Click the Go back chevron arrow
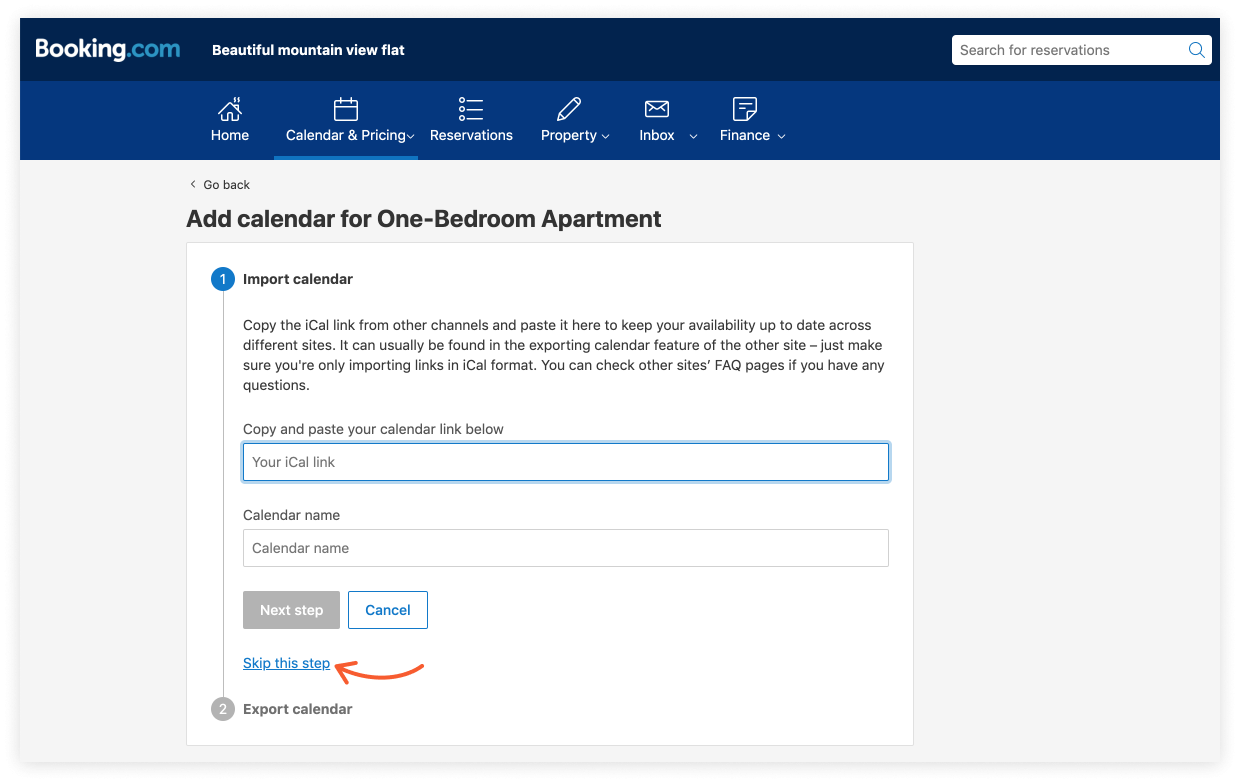The width and height of the screenshot is (1240, 784). tap(193, 184)
